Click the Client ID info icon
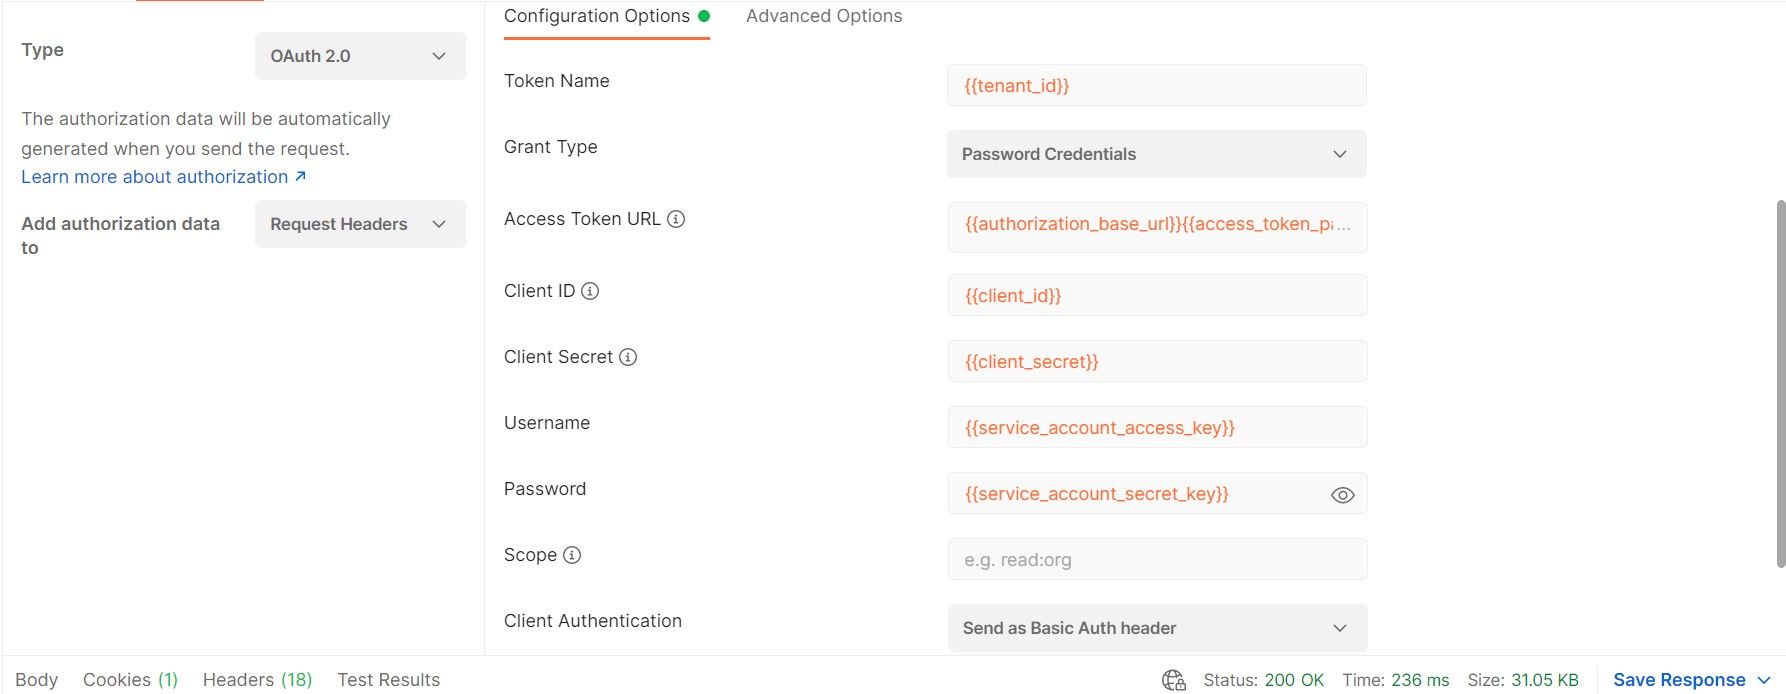The image size is (1786, 694). tap(590, 291)
